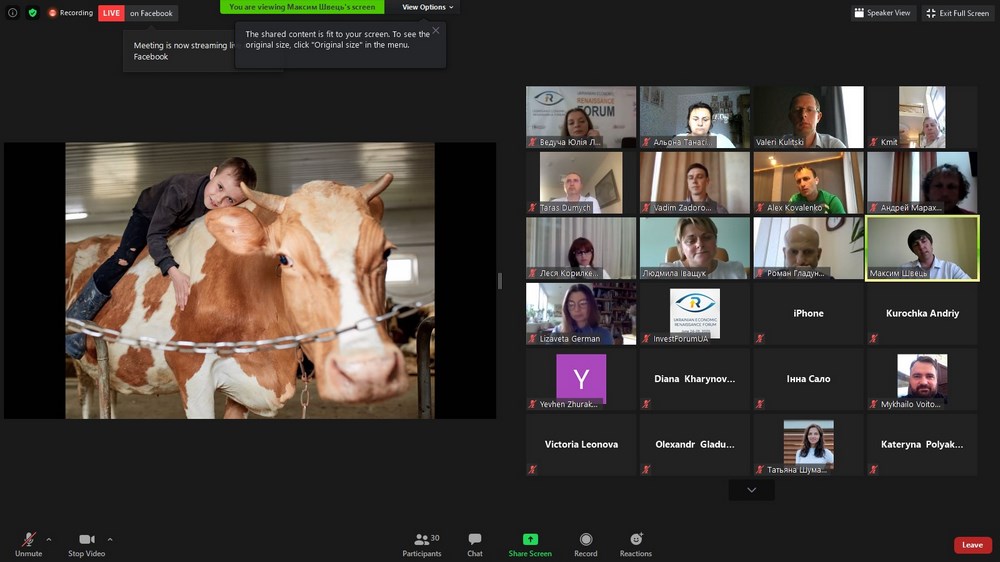
Task: Unmute the microphone
Action: [x=29, y=540]
